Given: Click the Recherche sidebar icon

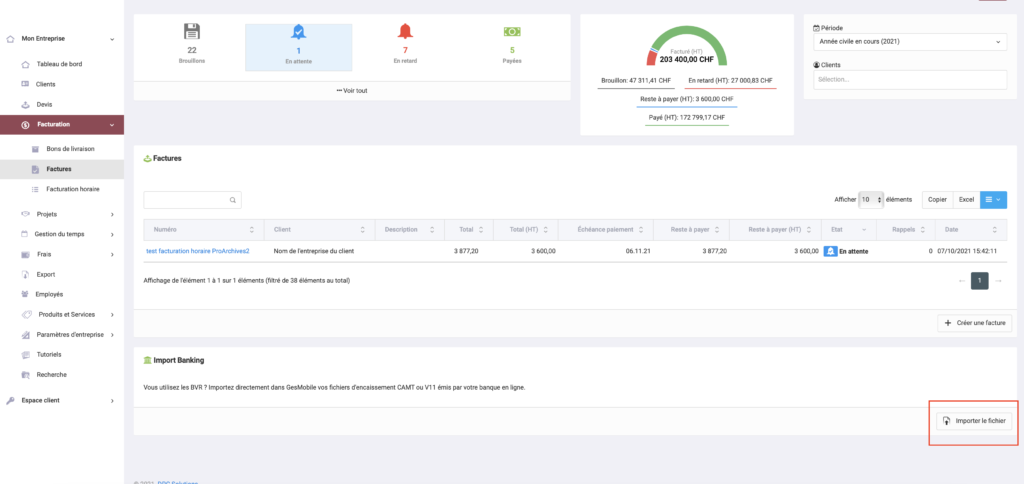Looking at the screenshot, I should point(25,375).
